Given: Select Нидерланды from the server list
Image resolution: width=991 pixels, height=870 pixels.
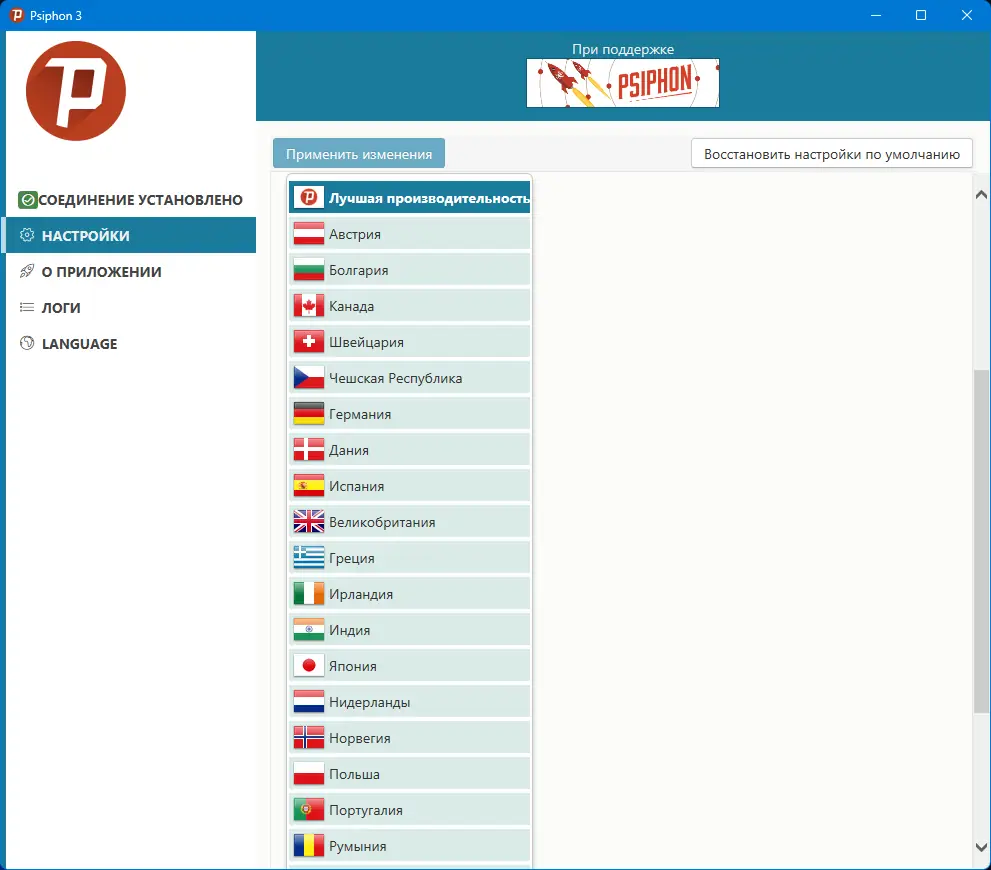Looking at the screenshot, I should point(410,701).
